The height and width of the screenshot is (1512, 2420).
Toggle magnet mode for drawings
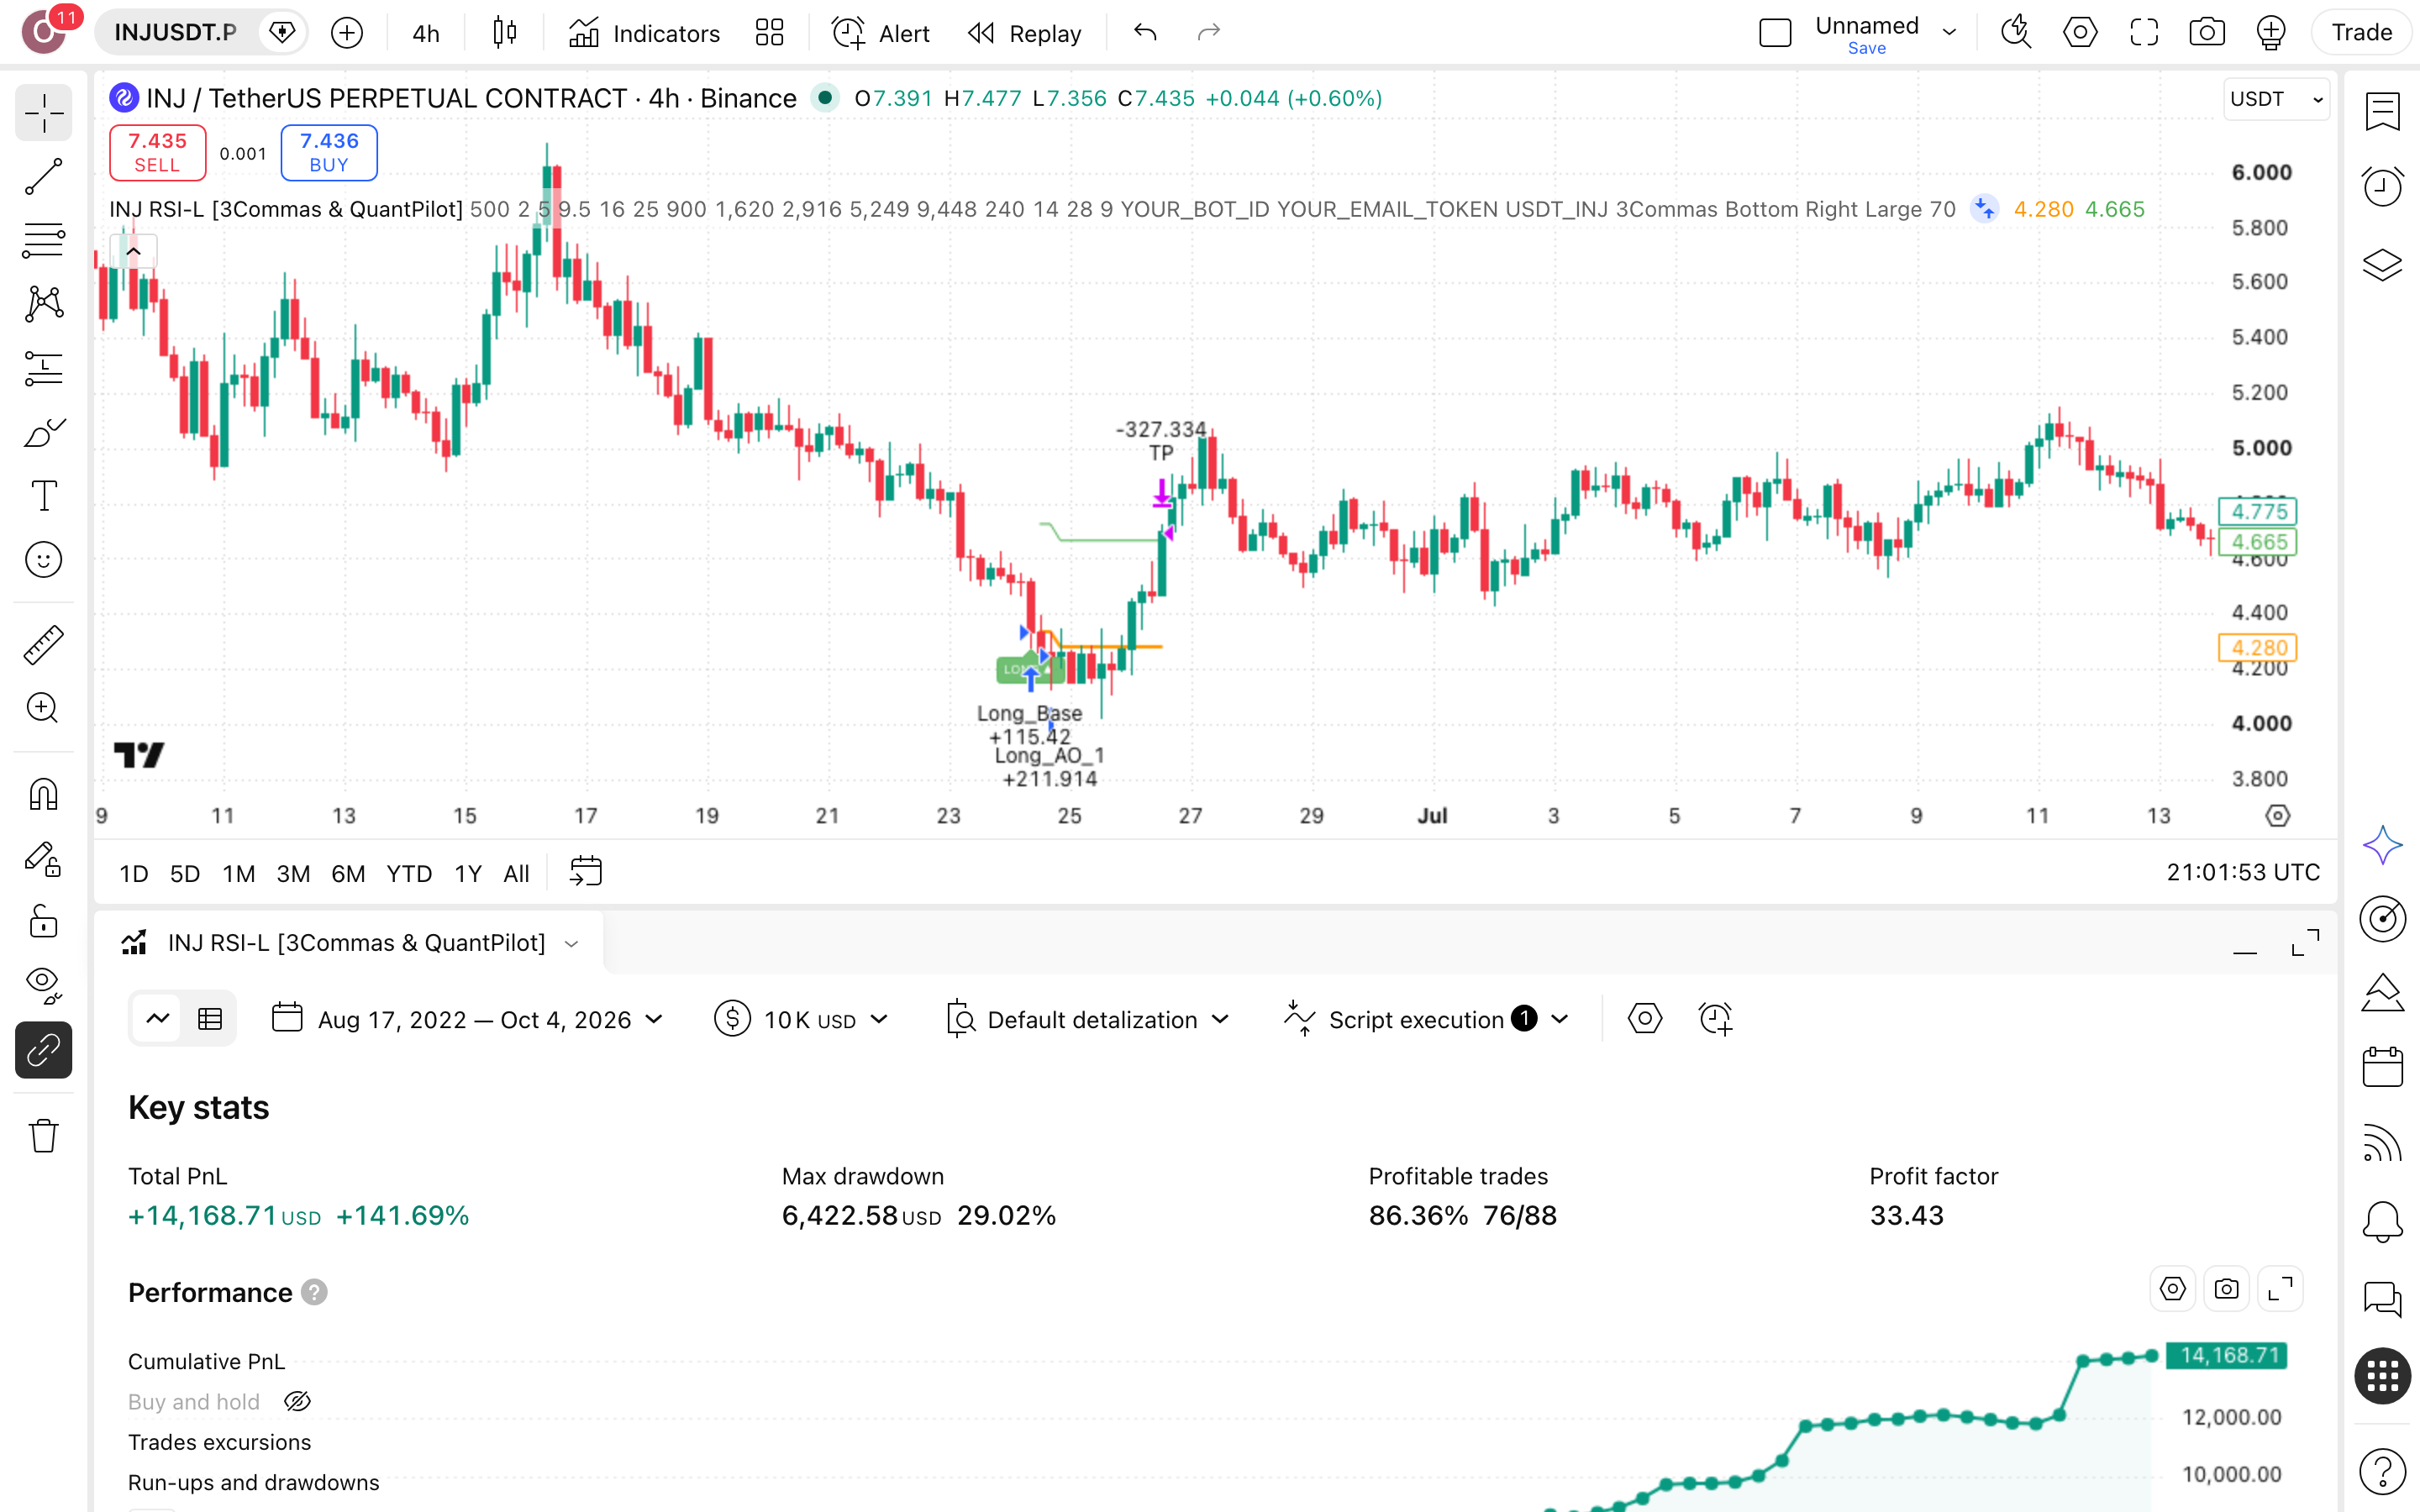click(x=43, y=795)
